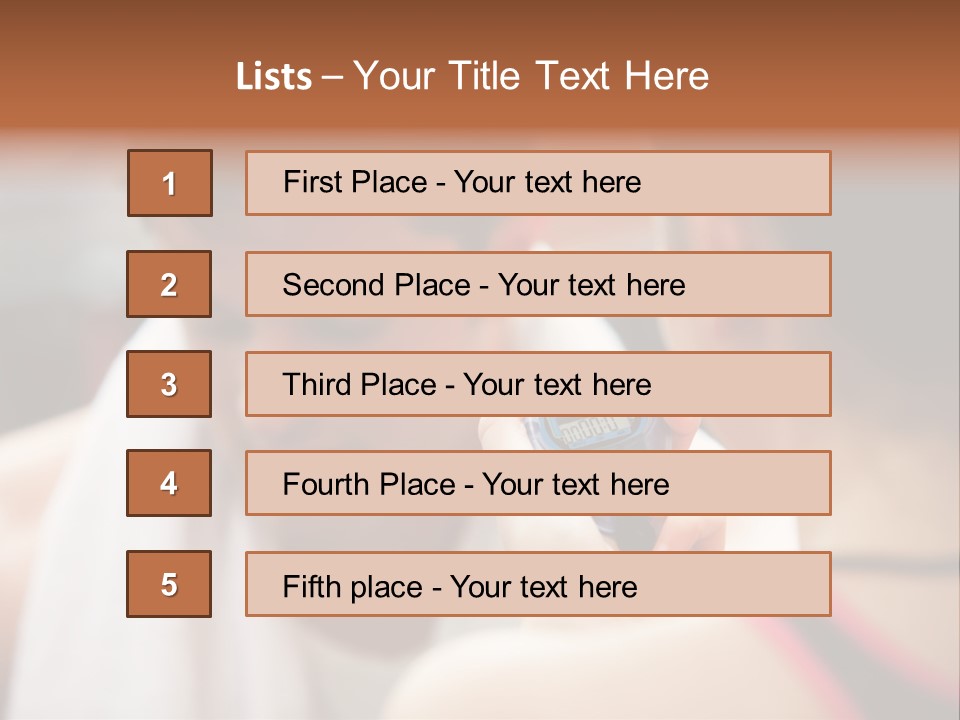This screenshot has width=960, height=720.
Task: Pick the number 4 box
Action: point(169,483)
